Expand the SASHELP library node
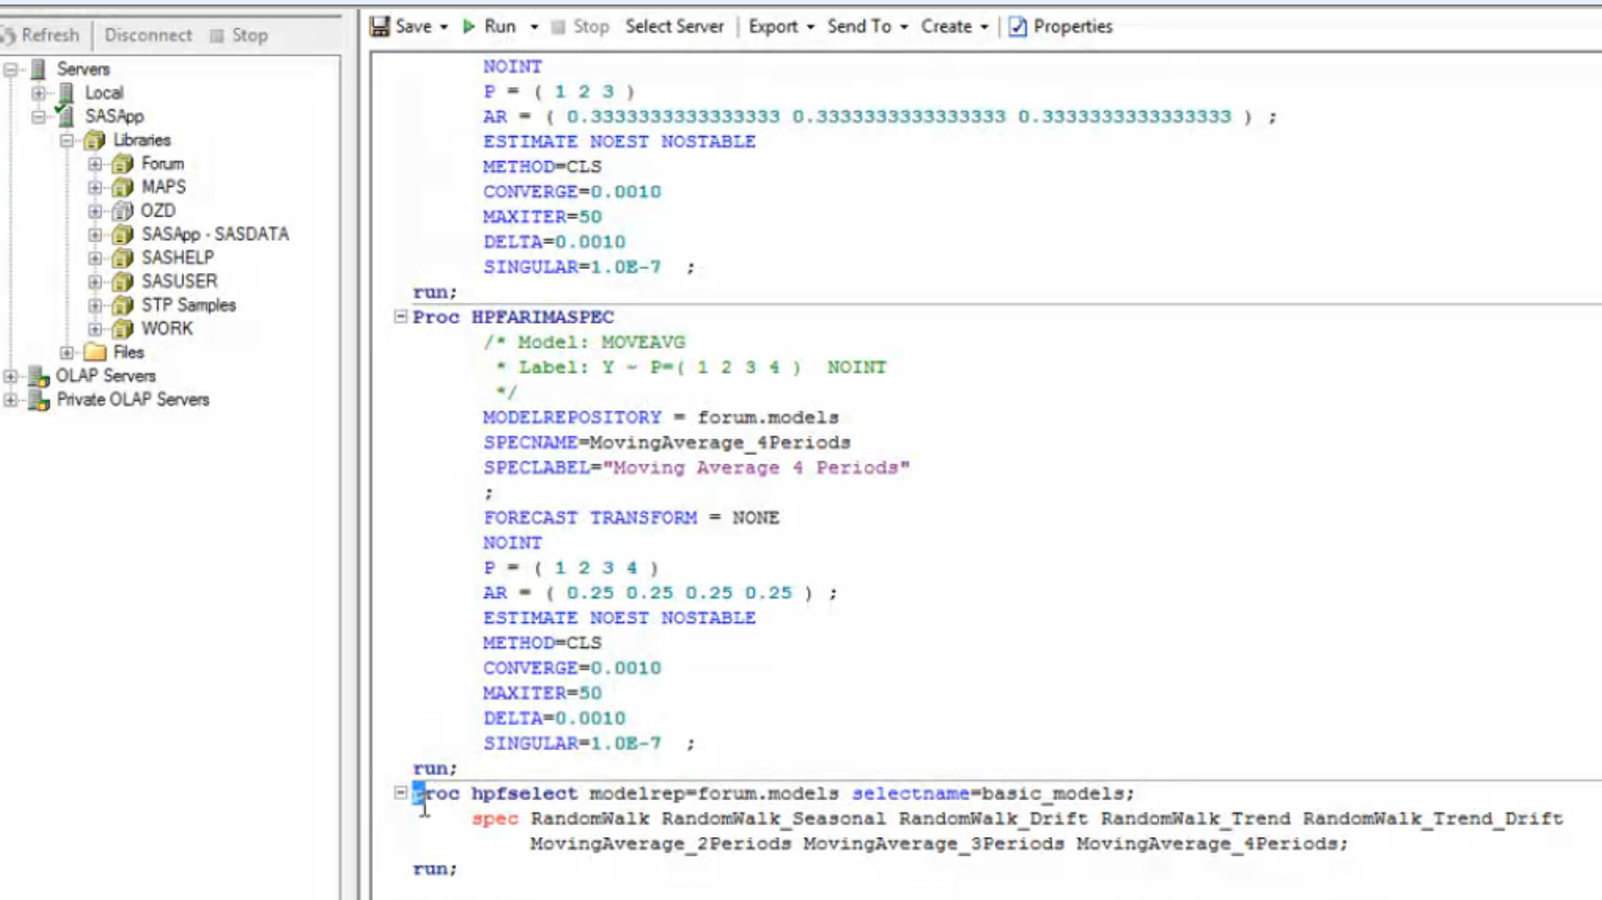The height and width of the screenshot is (900, 1602). [95, 258]
